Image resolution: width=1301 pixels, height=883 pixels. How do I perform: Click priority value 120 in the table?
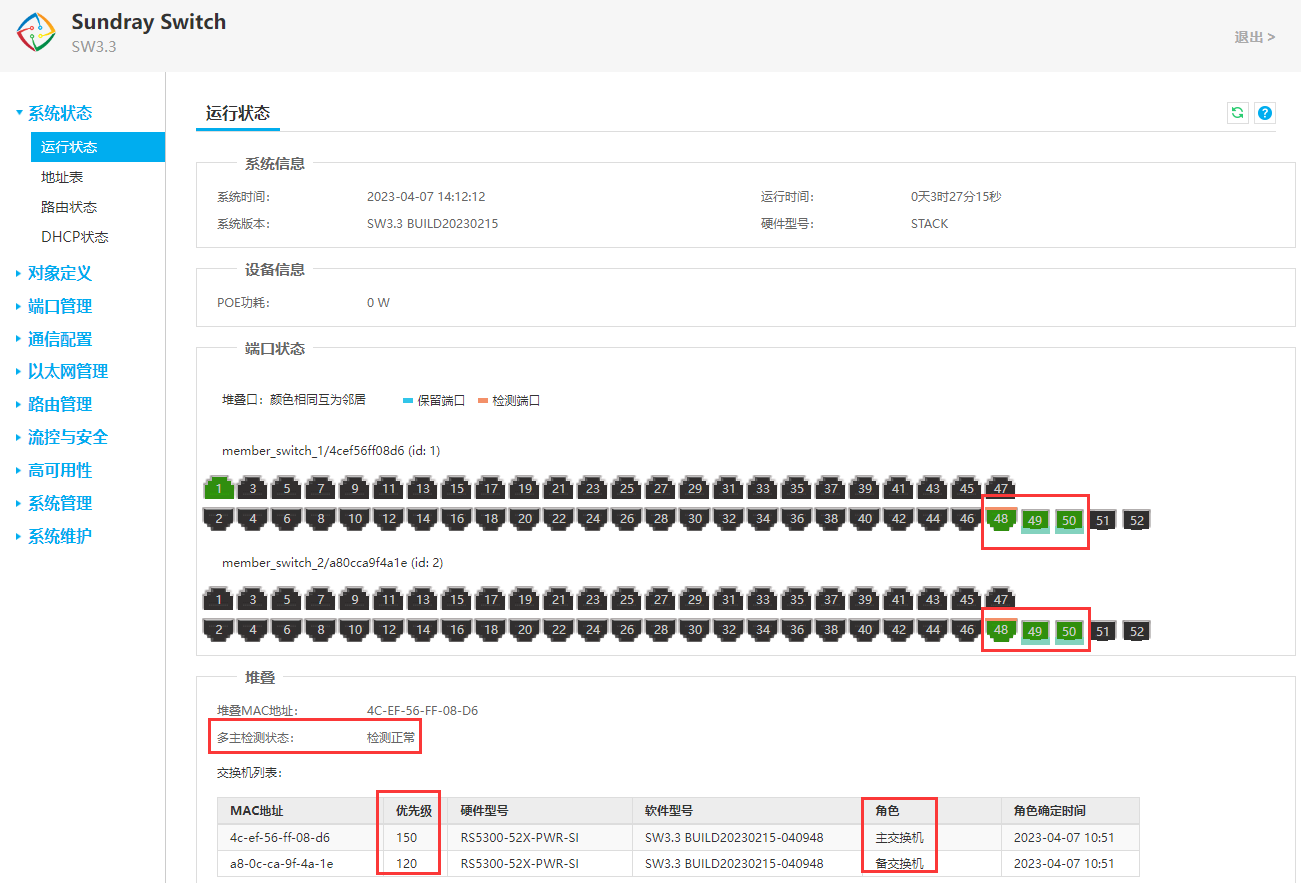(x=406, y=863)
